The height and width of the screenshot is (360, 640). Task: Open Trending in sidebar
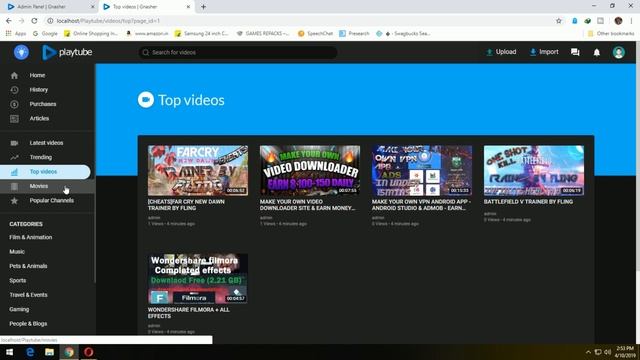point(41,157)
